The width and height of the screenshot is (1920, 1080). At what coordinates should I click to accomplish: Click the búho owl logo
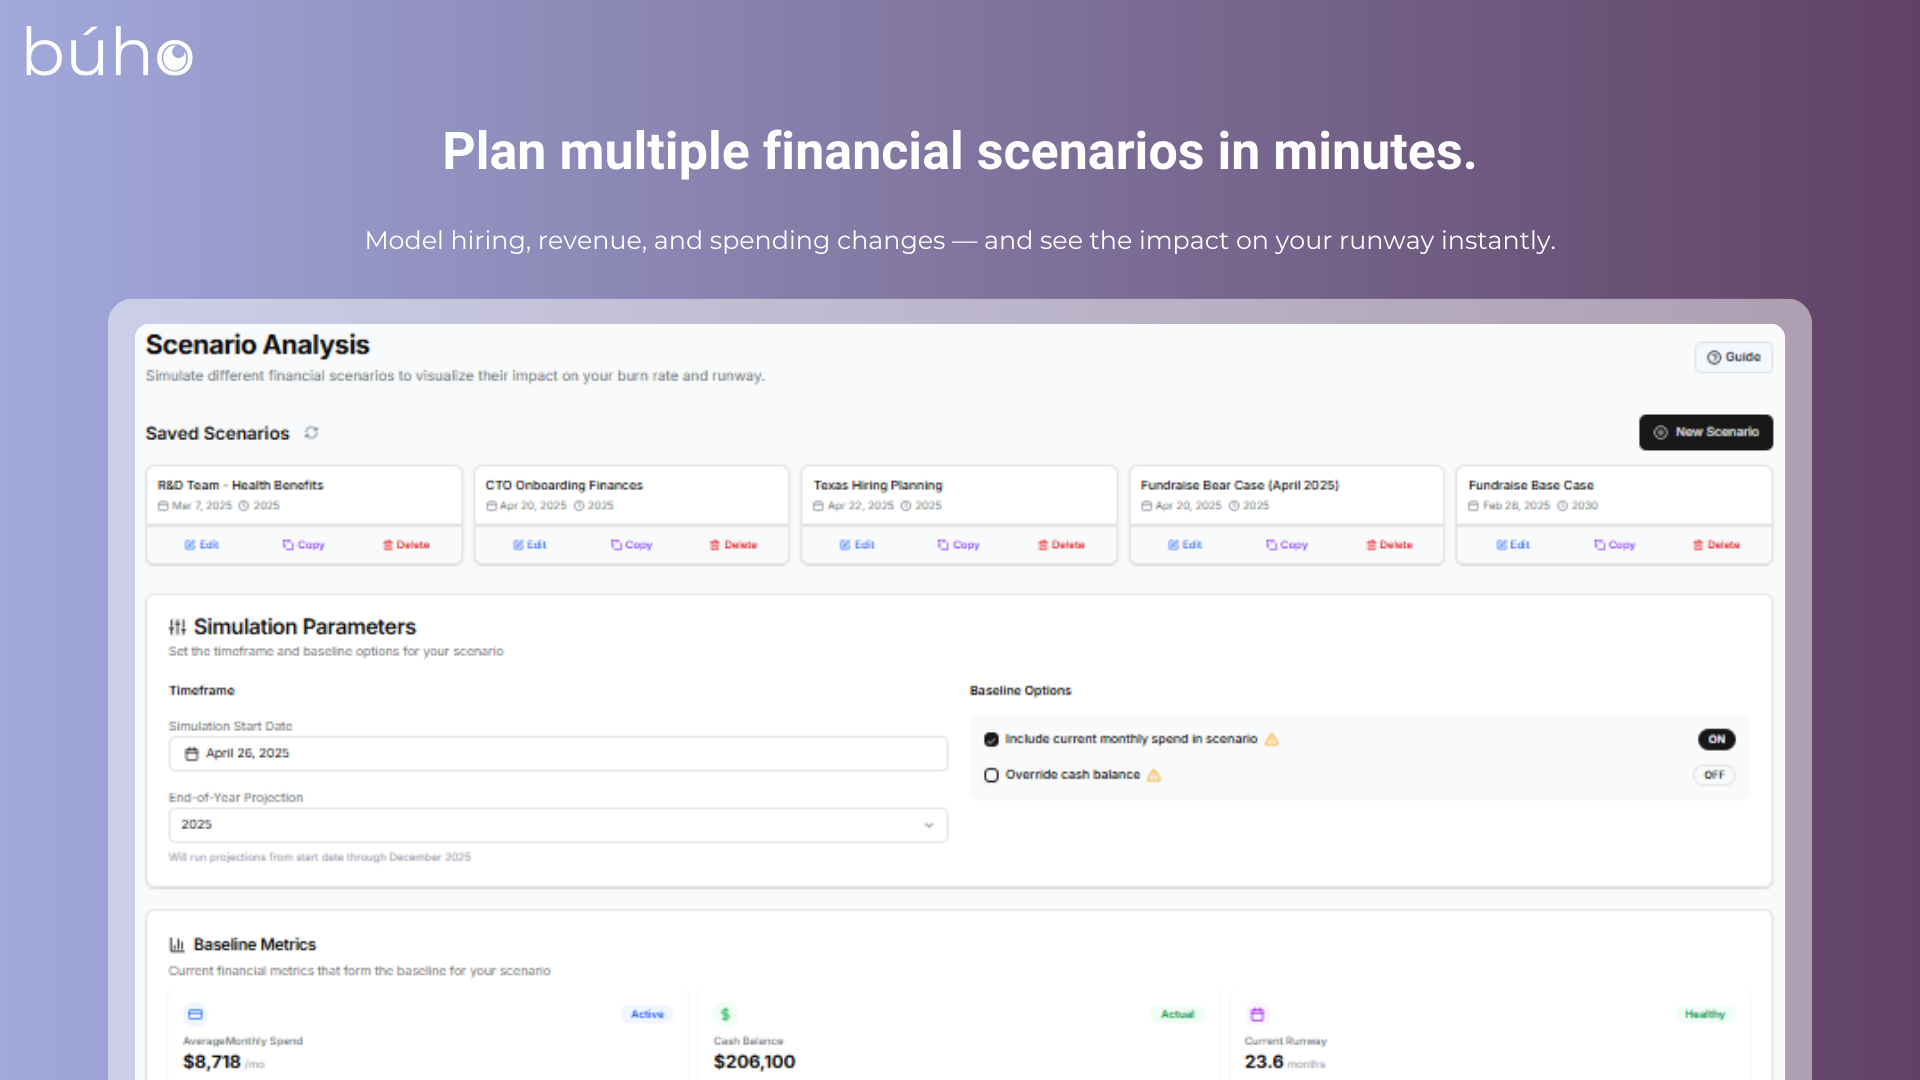[x=108, y=52]
